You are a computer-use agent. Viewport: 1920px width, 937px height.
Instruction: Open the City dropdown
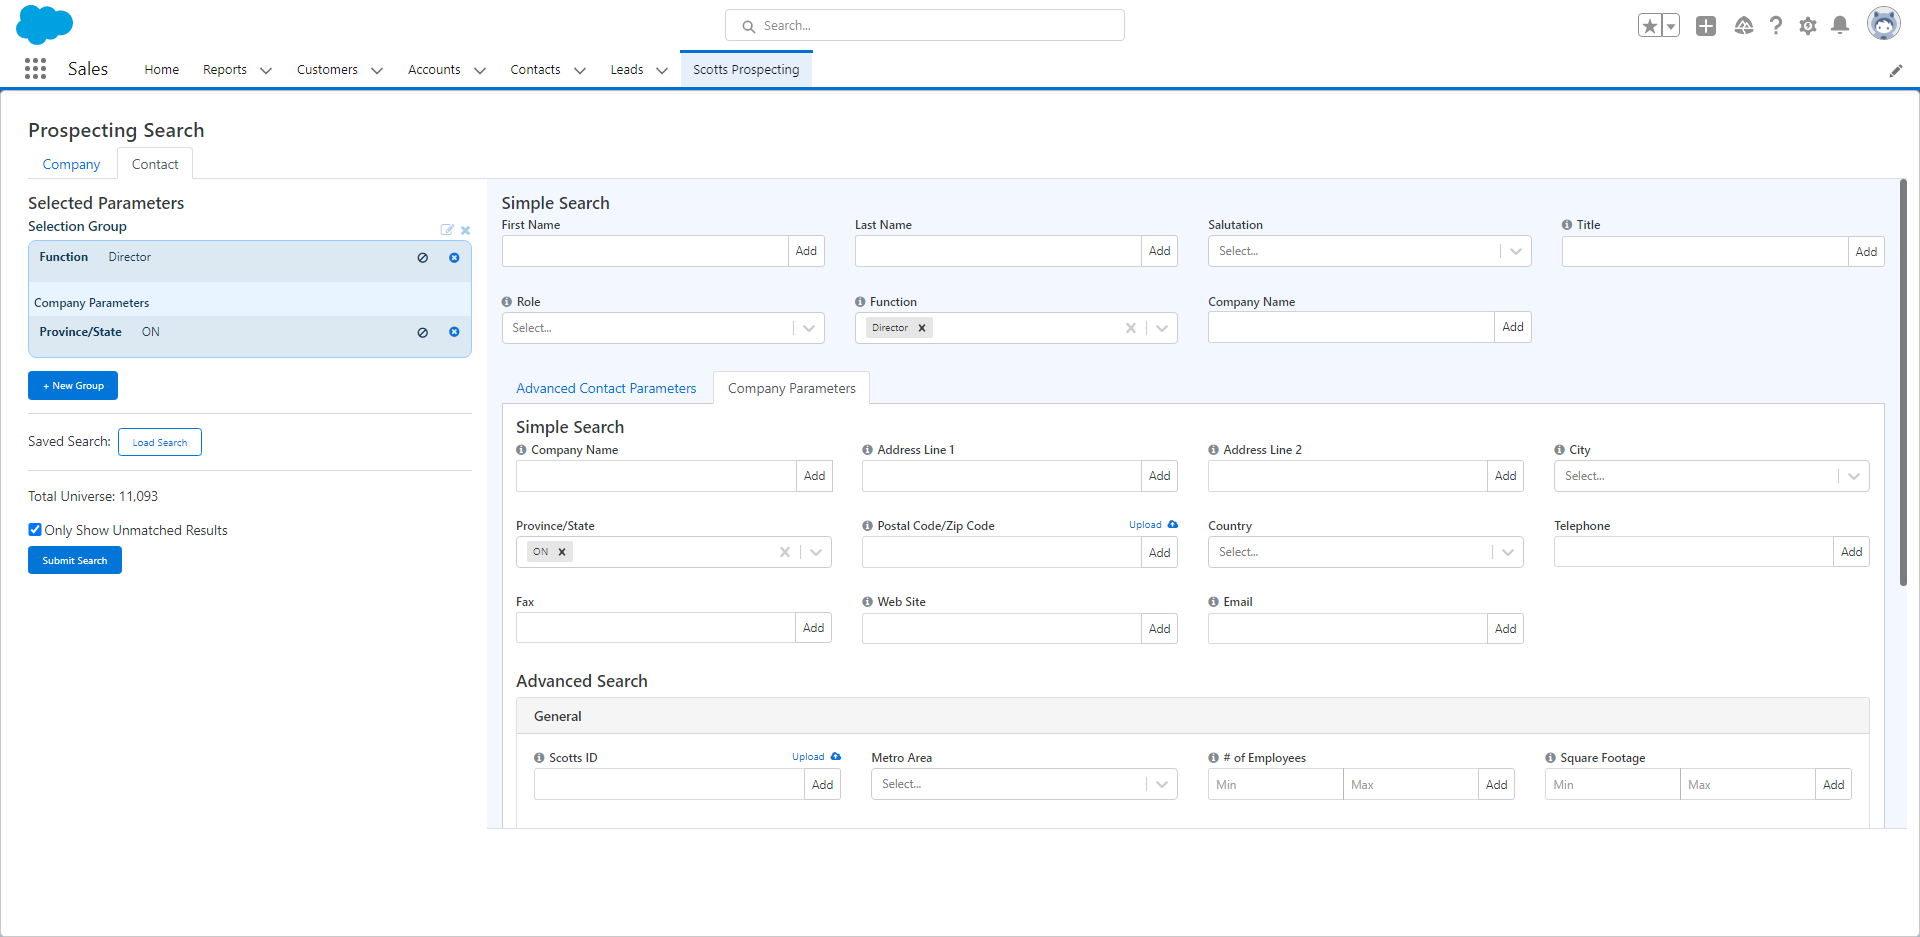click(1711, 476)
